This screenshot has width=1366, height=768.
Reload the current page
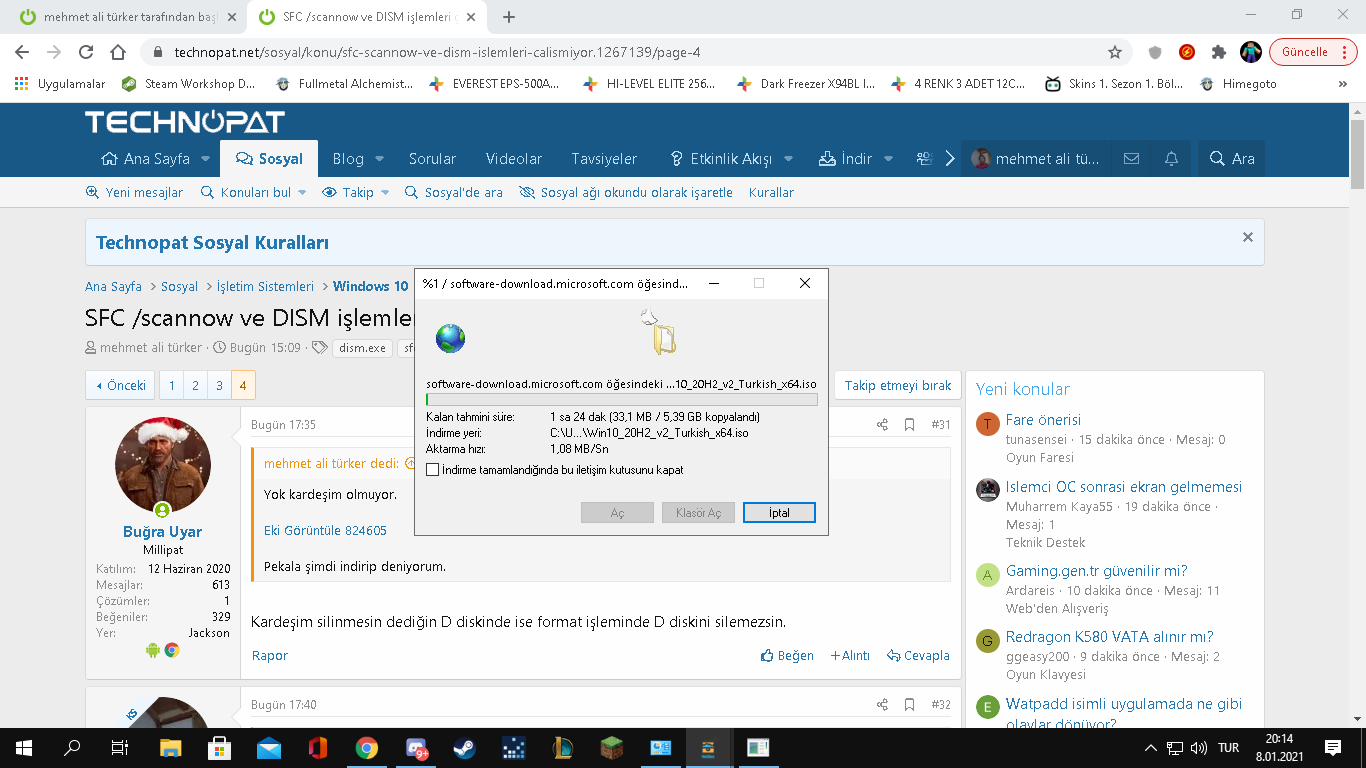coord(86,52)
